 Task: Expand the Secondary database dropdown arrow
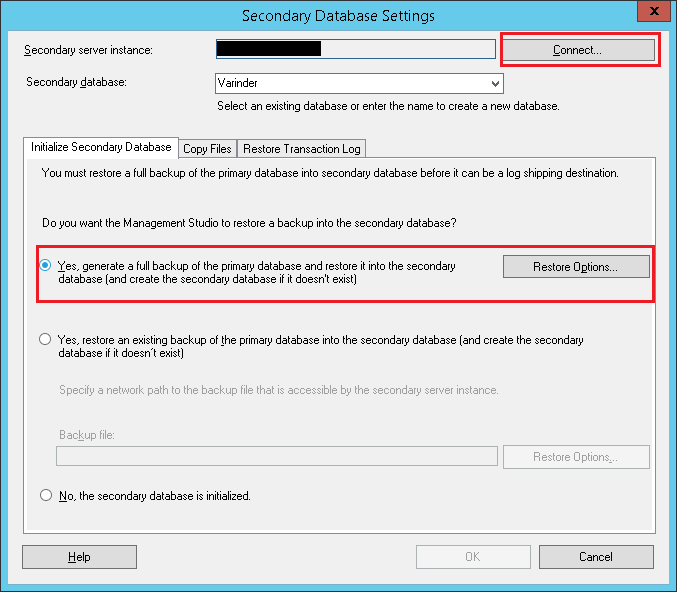(494, 84)
